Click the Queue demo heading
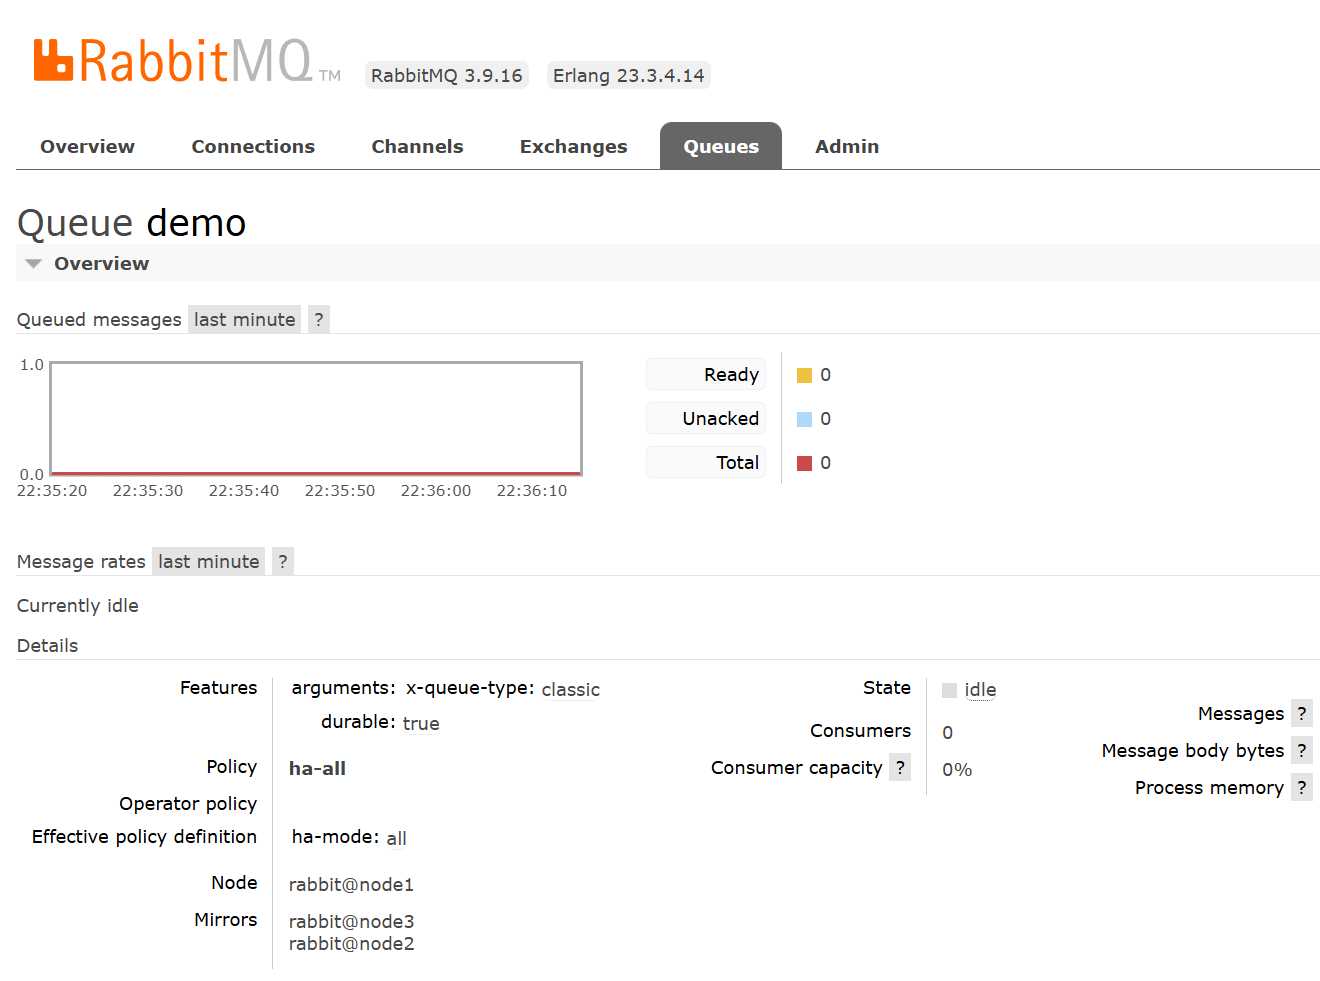This screenshot has height=981, width=1320. pos(131,222)
